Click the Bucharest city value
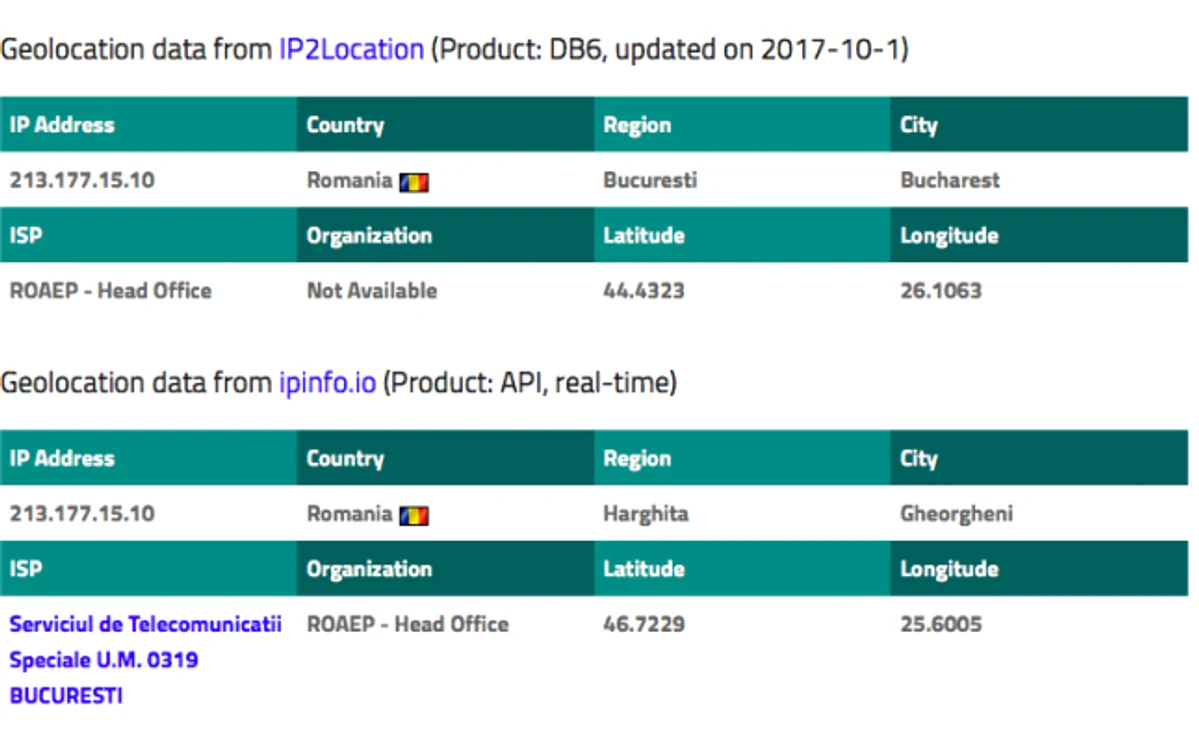This screenshot has width=1199, height=750. 950,180
